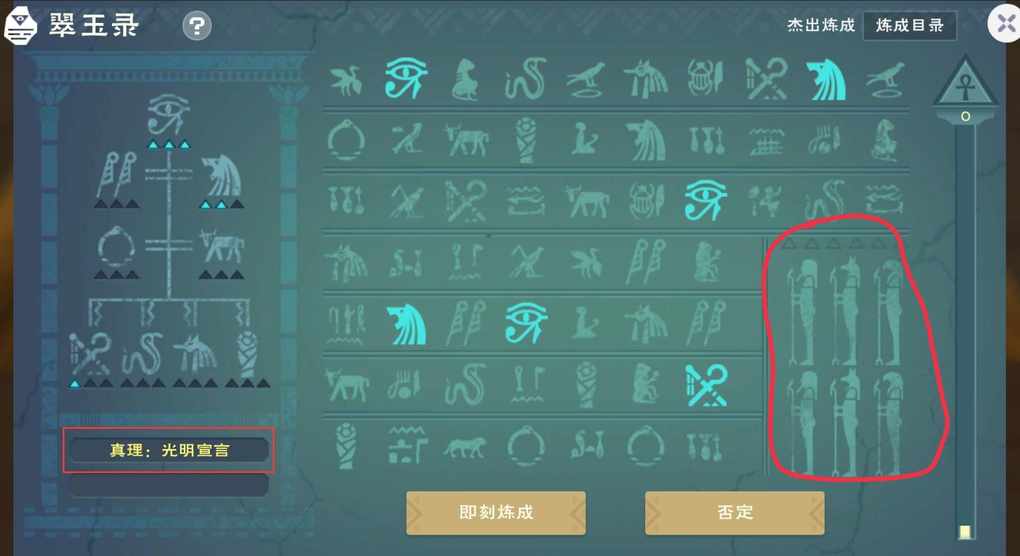
Task: Click the ankh pyramid icon above scrollbar
Action: 965,83
